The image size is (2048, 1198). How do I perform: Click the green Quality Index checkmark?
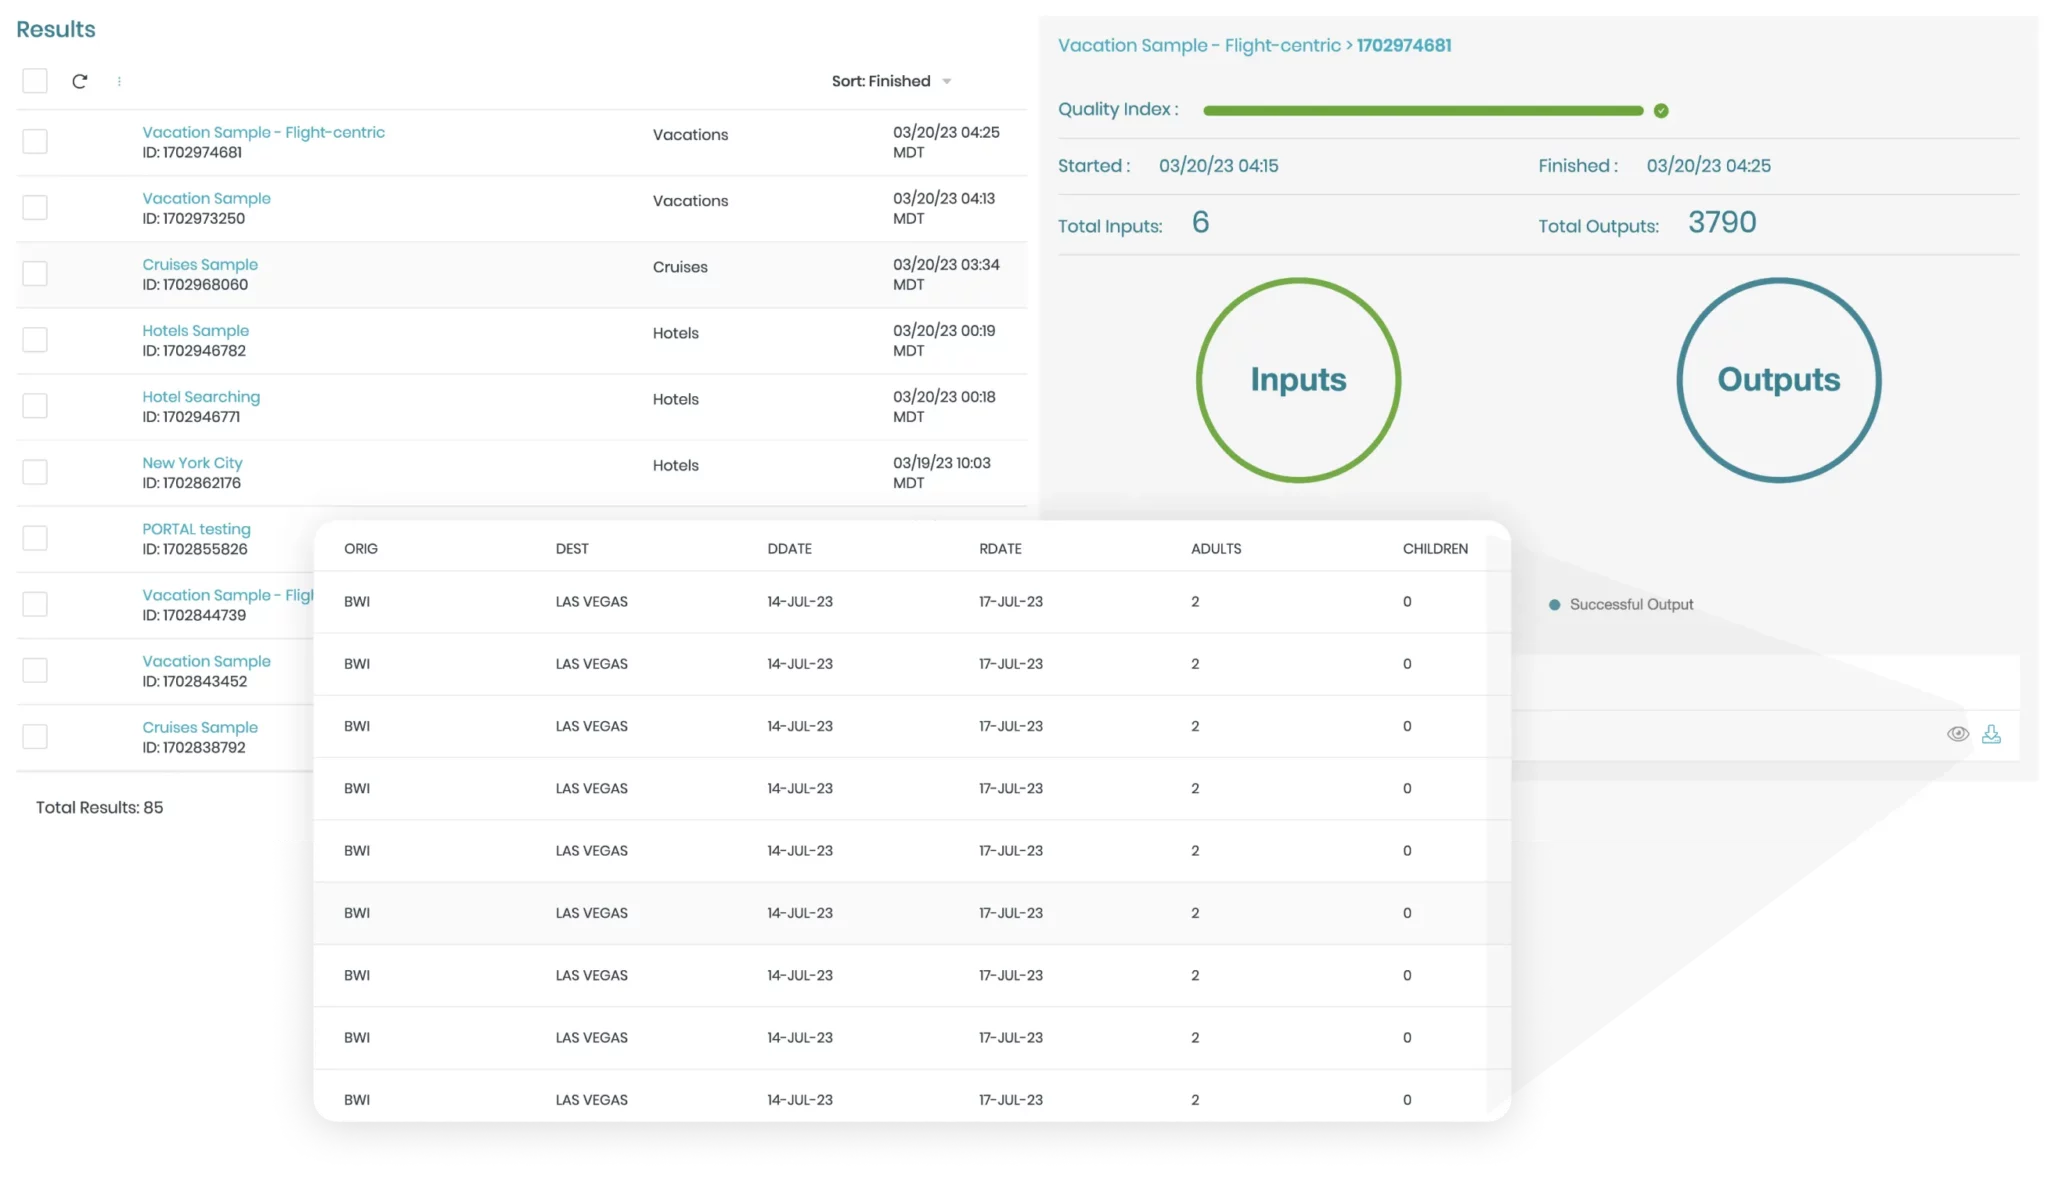pyautogui.click(x=1661, y=111)
